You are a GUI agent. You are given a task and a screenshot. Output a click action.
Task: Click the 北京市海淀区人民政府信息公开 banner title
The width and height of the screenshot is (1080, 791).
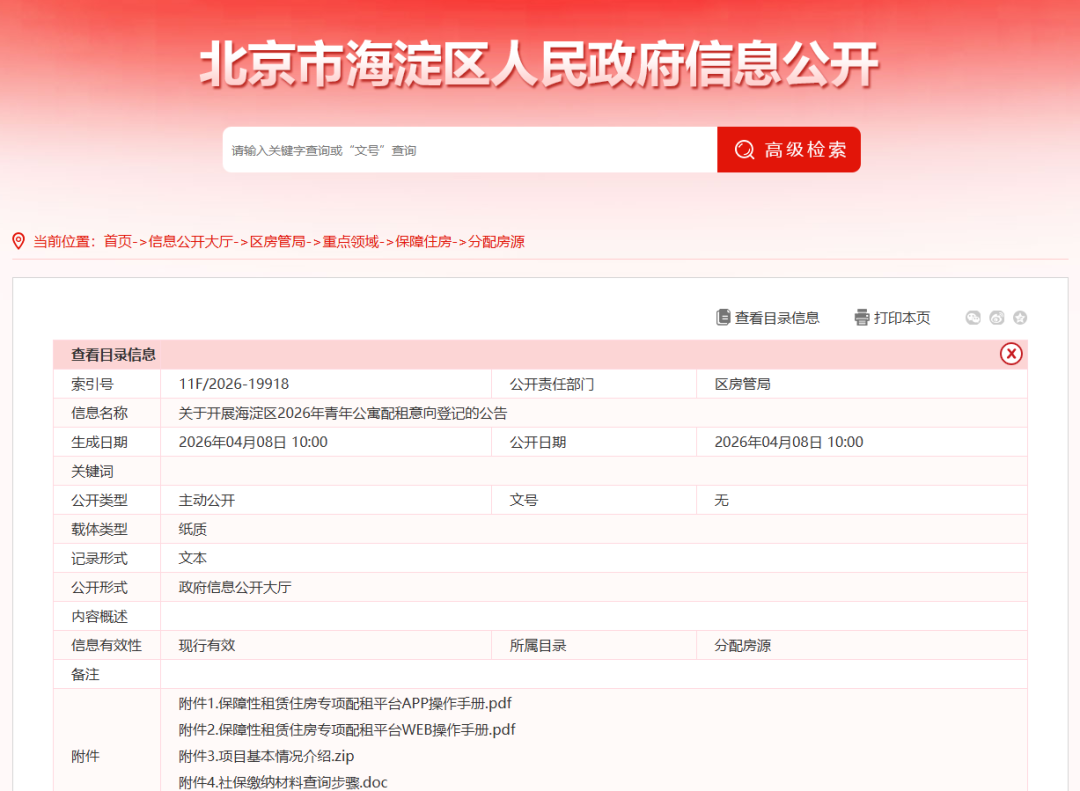click(539, 66)
